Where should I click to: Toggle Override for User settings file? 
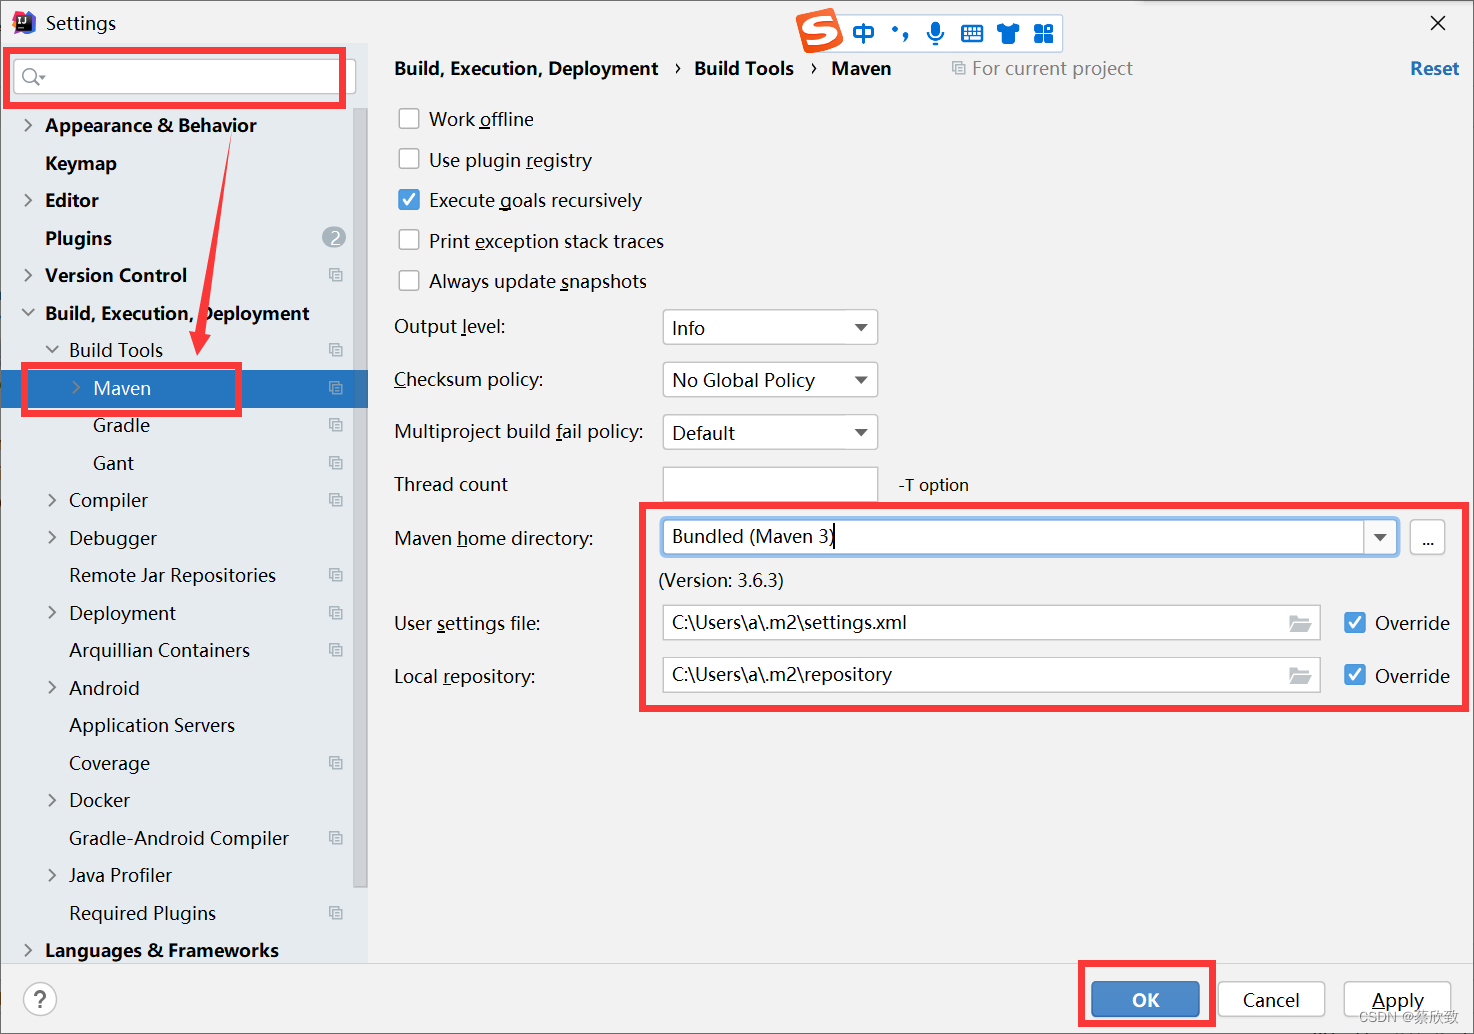pos(1355,623)
